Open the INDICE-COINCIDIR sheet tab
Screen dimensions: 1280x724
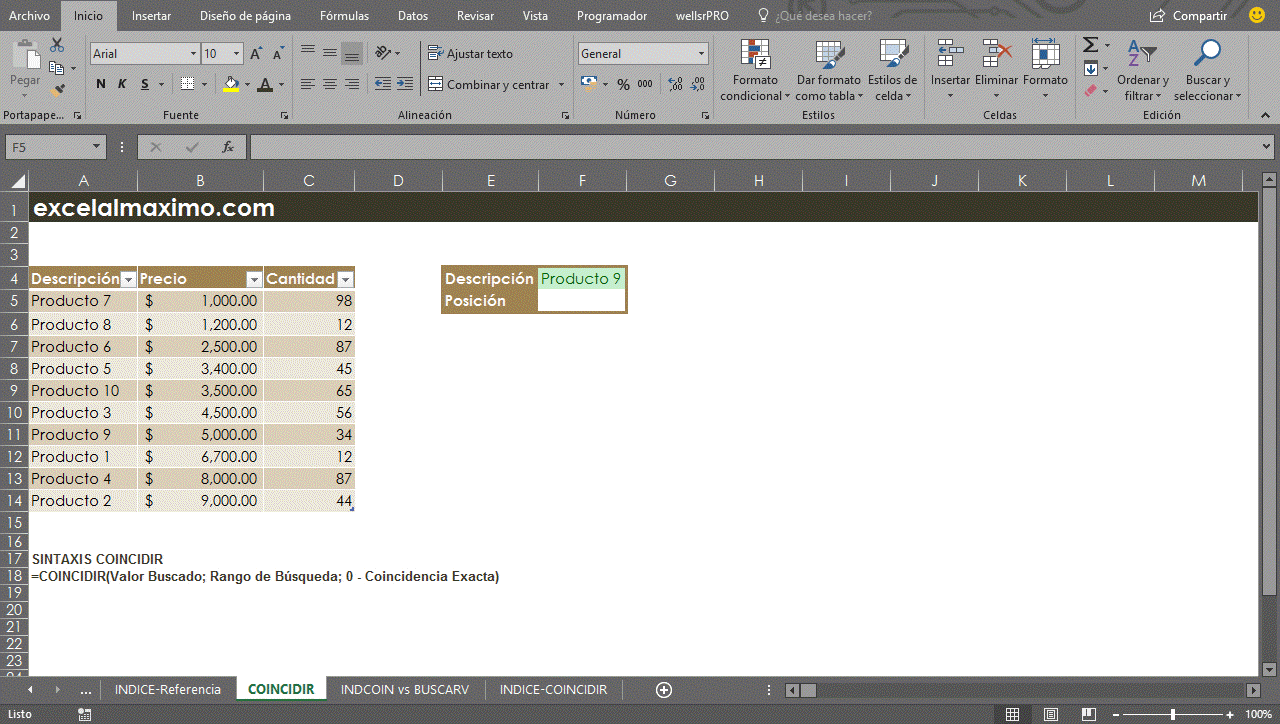[x=553, y=689]
